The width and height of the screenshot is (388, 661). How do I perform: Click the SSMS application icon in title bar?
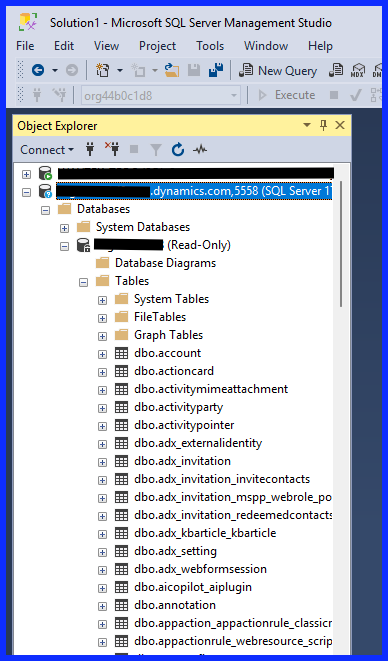click(x=28, y=22)
